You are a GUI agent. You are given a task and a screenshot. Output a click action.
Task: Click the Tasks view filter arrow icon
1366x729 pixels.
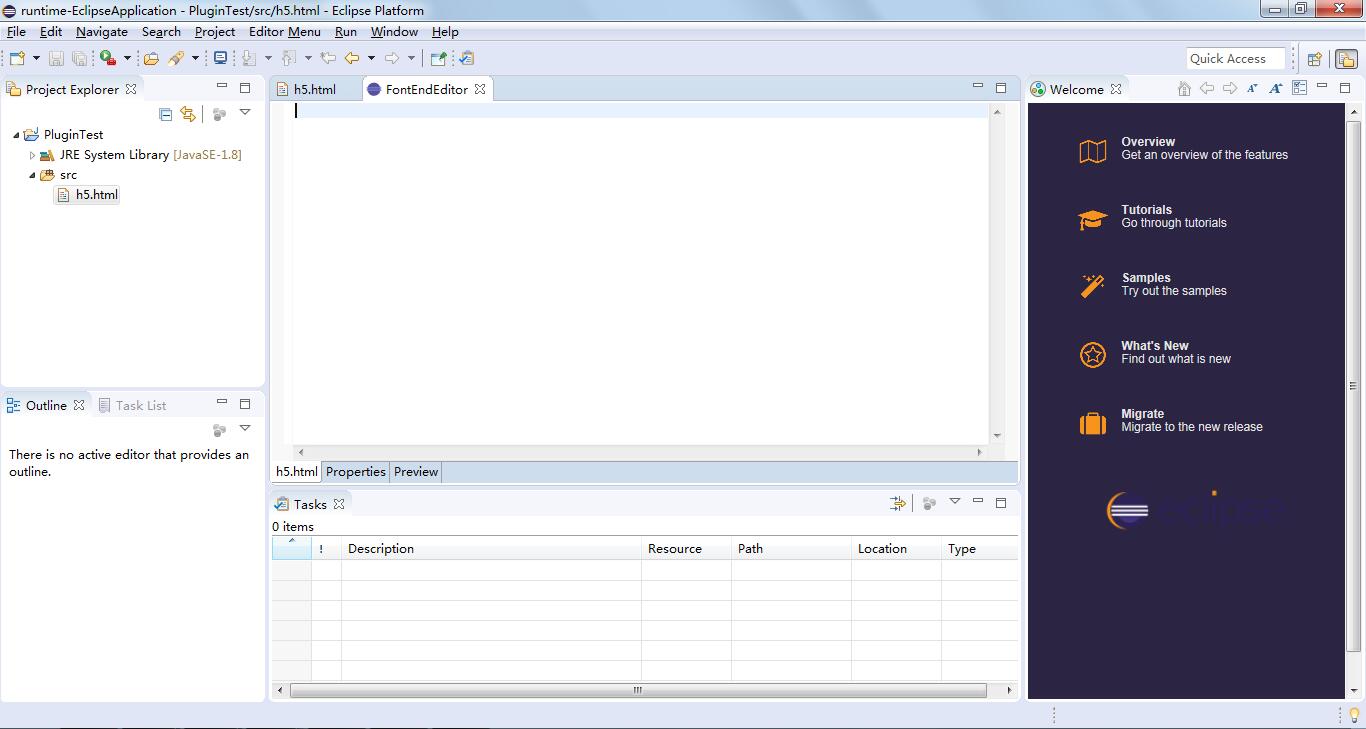coord(897,503)
